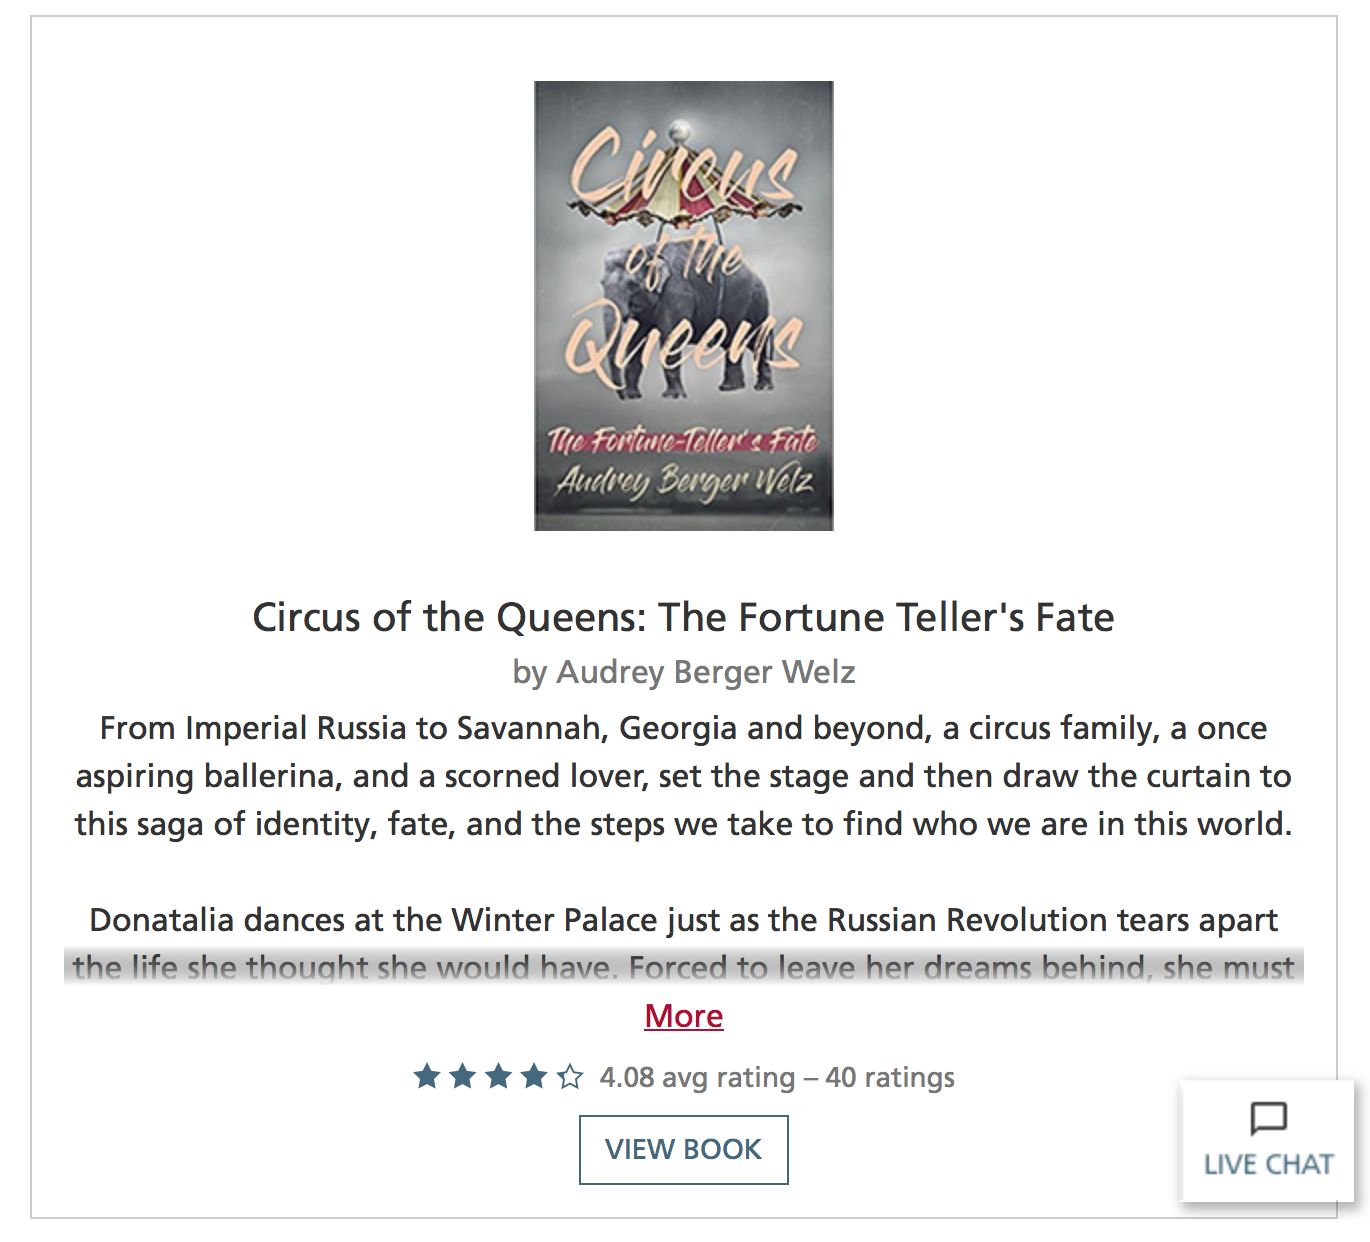Click the 40 ratings count
The image size is (1370, 1242).
pos(890,1078)
